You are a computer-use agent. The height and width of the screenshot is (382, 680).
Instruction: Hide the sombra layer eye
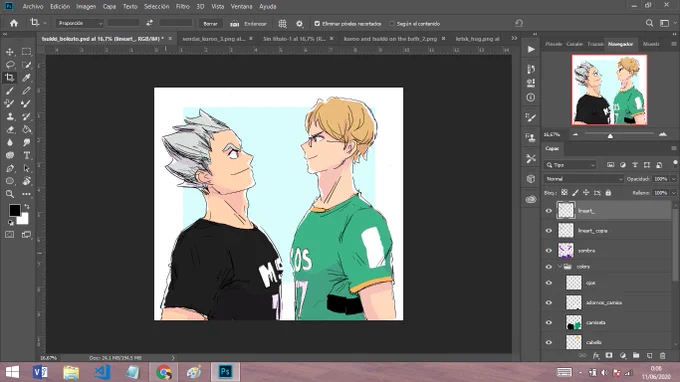(x=549, y=251)
